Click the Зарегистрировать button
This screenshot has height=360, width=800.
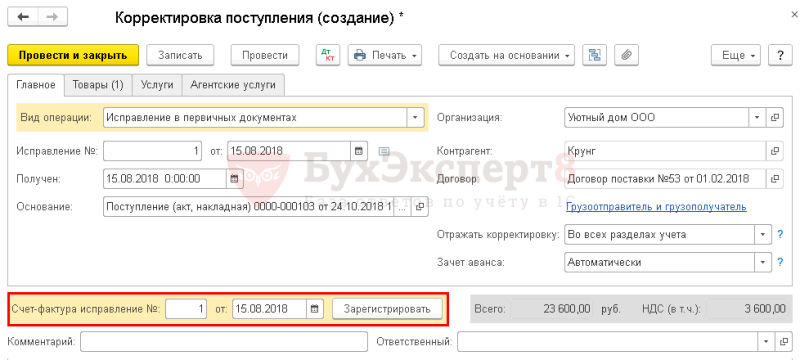click(x=387, y=308)
